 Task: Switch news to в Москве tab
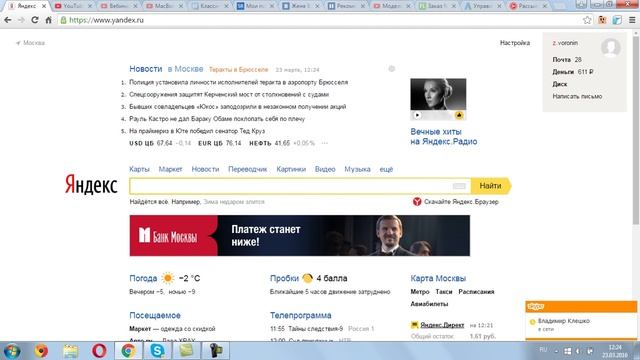point(185,69)
